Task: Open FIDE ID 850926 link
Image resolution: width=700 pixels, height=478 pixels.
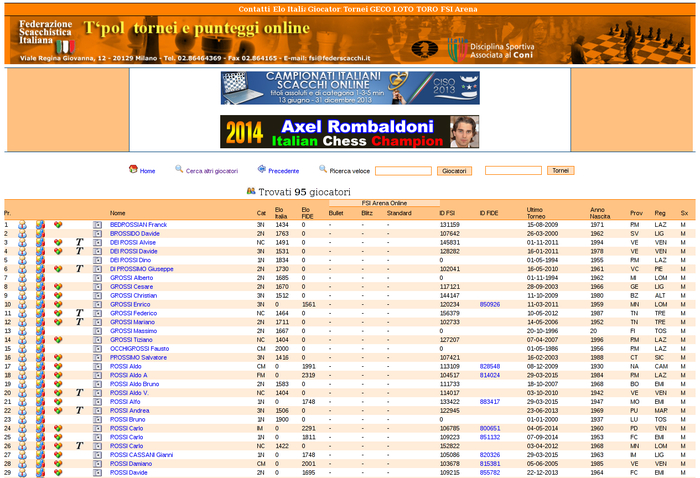Action: (x=490, y=304)
